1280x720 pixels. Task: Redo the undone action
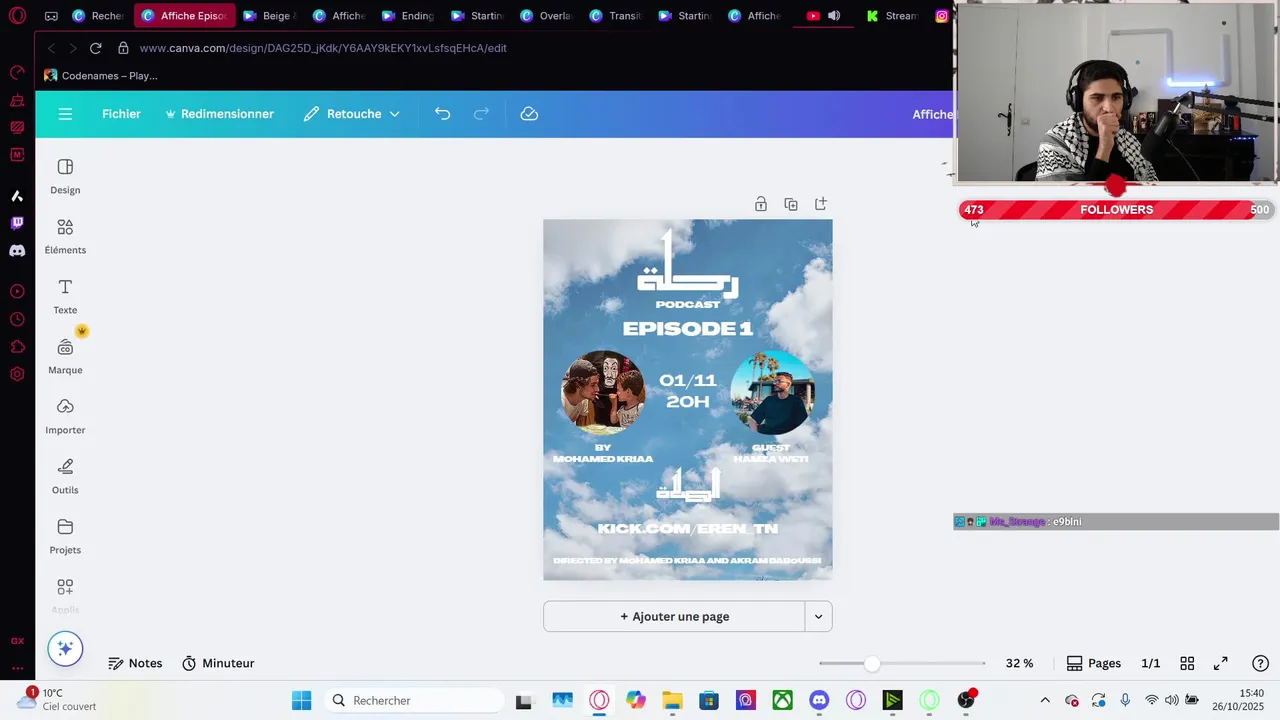481,114
